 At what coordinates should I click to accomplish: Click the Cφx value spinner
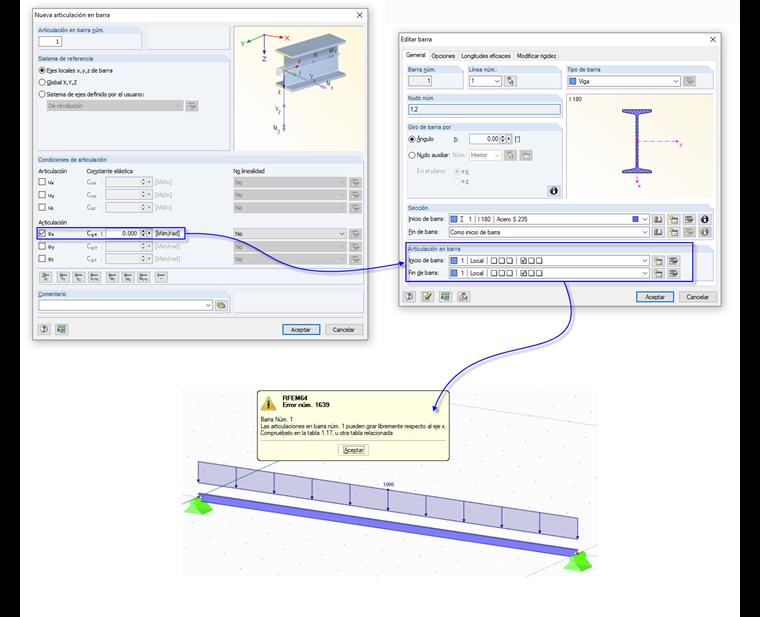click(143, 234)
